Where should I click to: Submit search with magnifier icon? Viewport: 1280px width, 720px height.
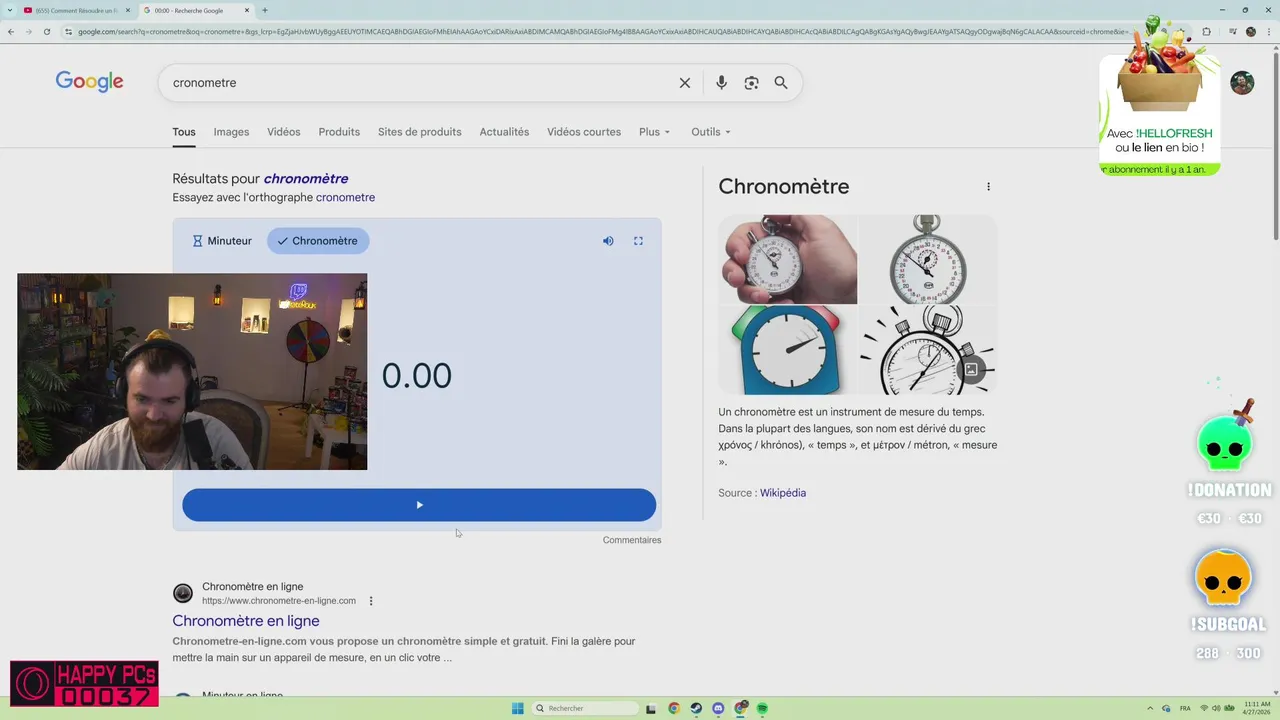tap(781, 83)
